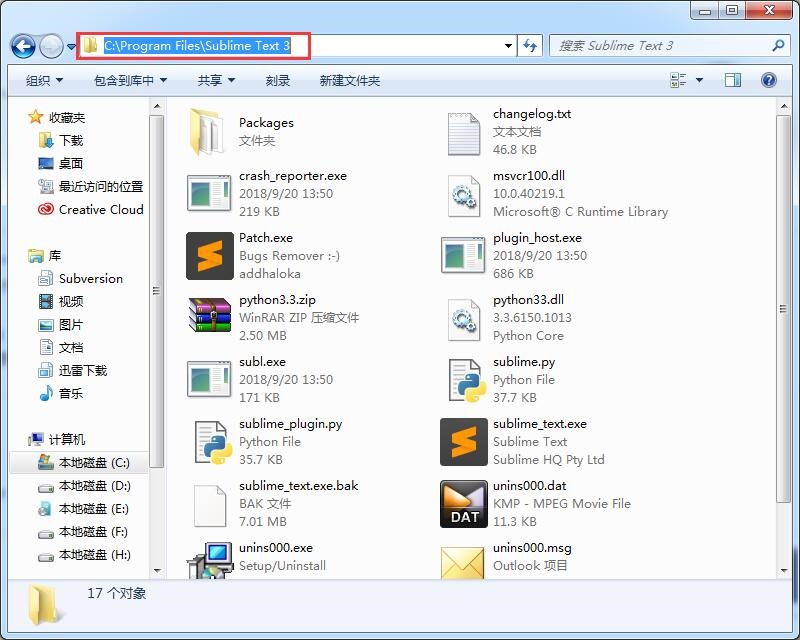Expand the address bar history dropdown
The image size is (800, 640).
click(508, 46)
